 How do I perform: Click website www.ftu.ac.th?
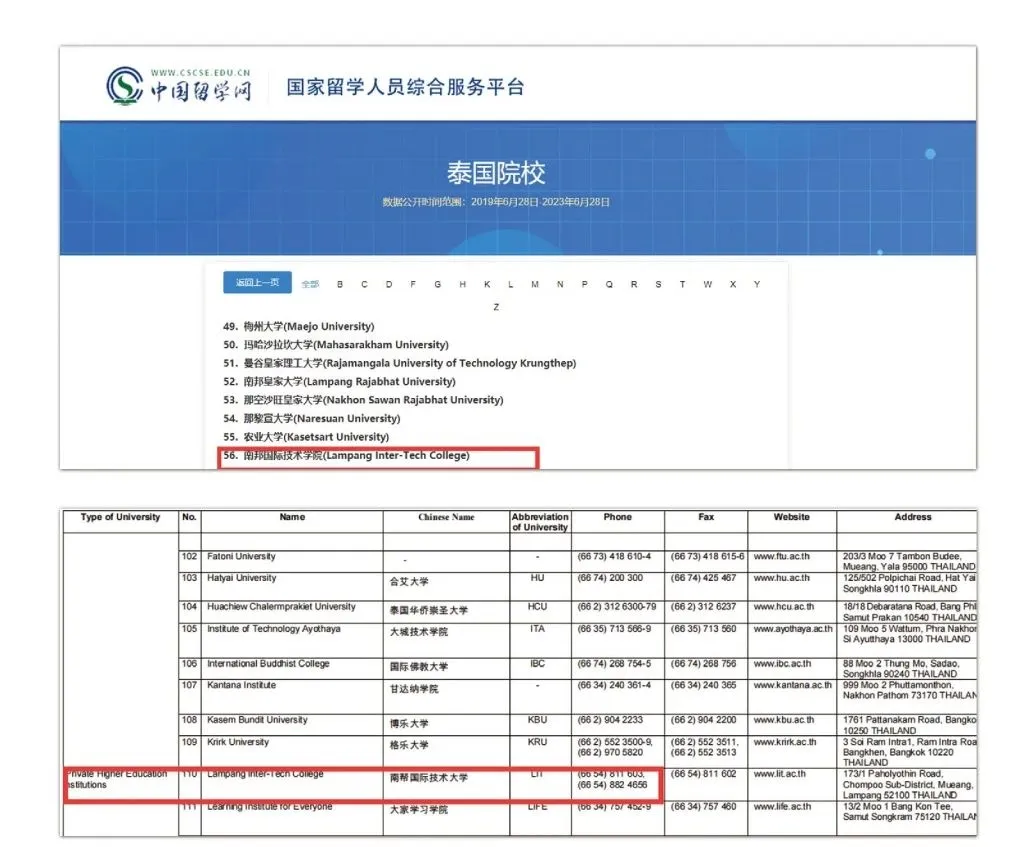[781, 556]
